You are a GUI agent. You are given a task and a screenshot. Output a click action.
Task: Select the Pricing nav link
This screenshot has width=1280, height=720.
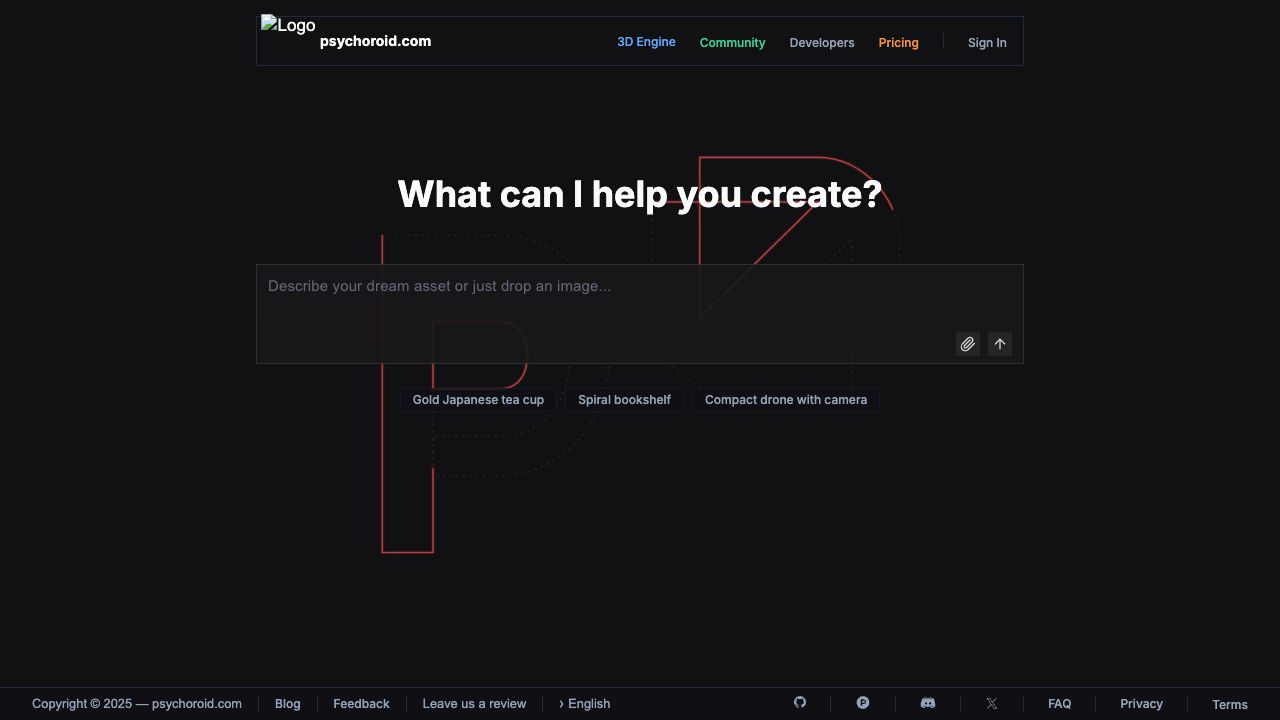[898, 43]
